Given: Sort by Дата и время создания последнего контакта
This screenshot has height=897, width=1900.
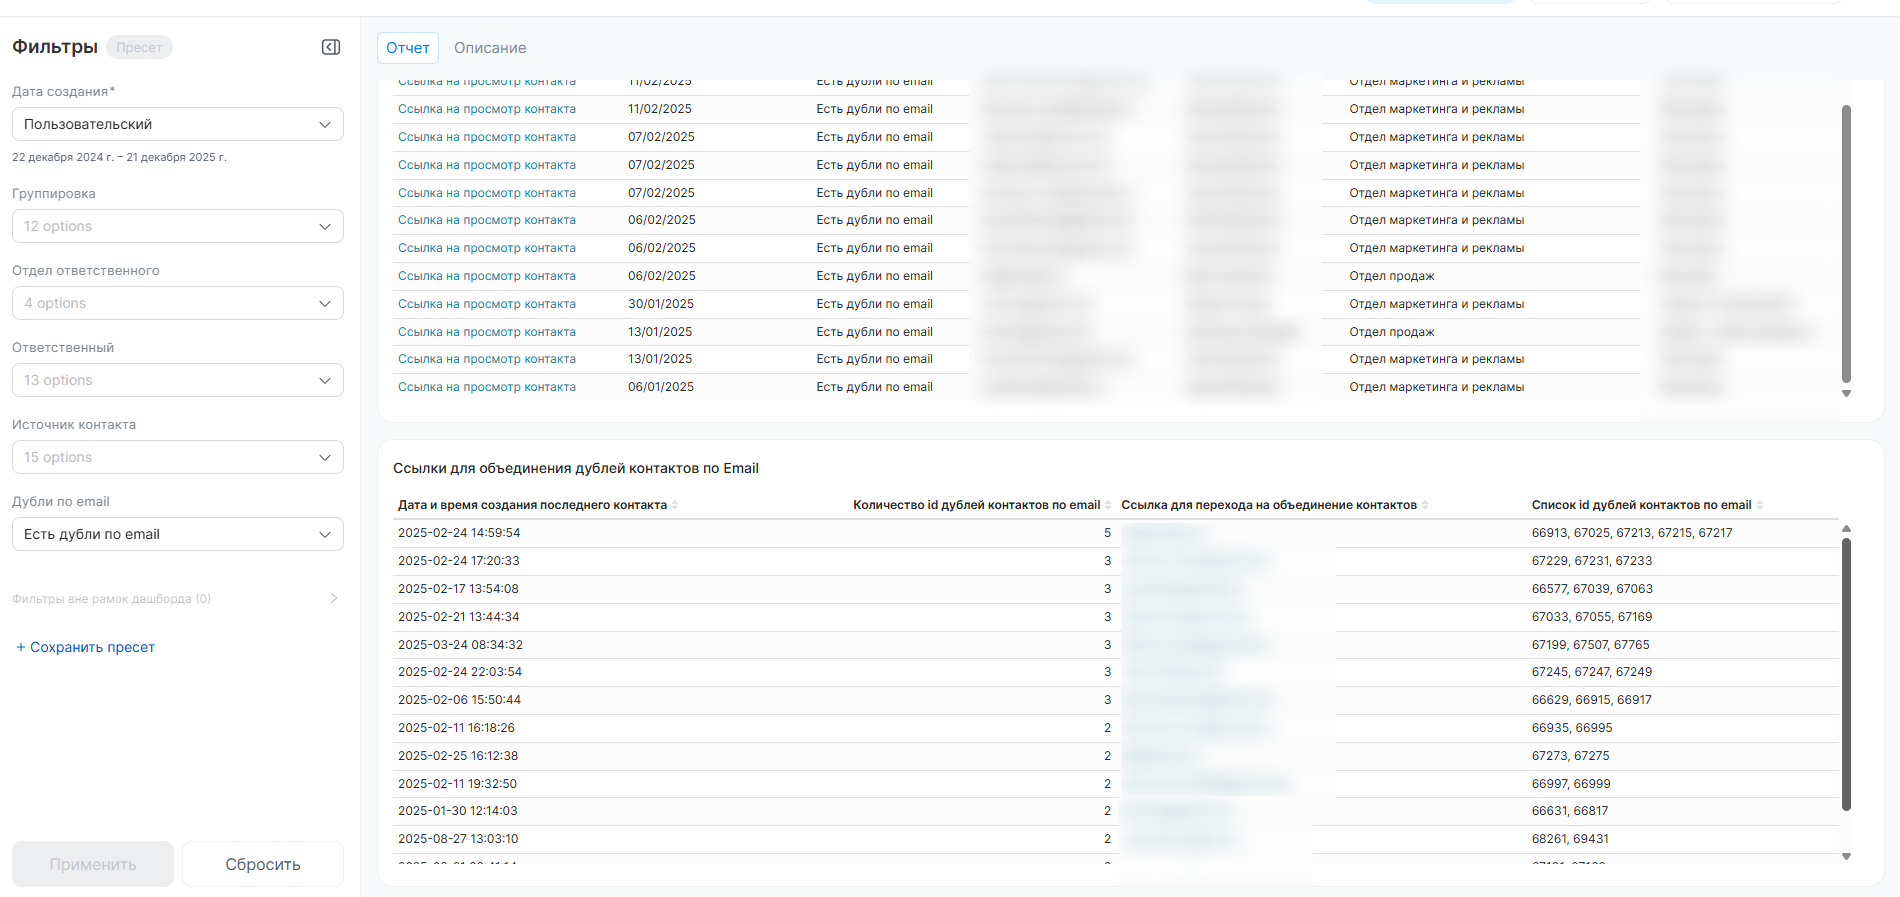Looking at the screenshot, I should 675,505.
